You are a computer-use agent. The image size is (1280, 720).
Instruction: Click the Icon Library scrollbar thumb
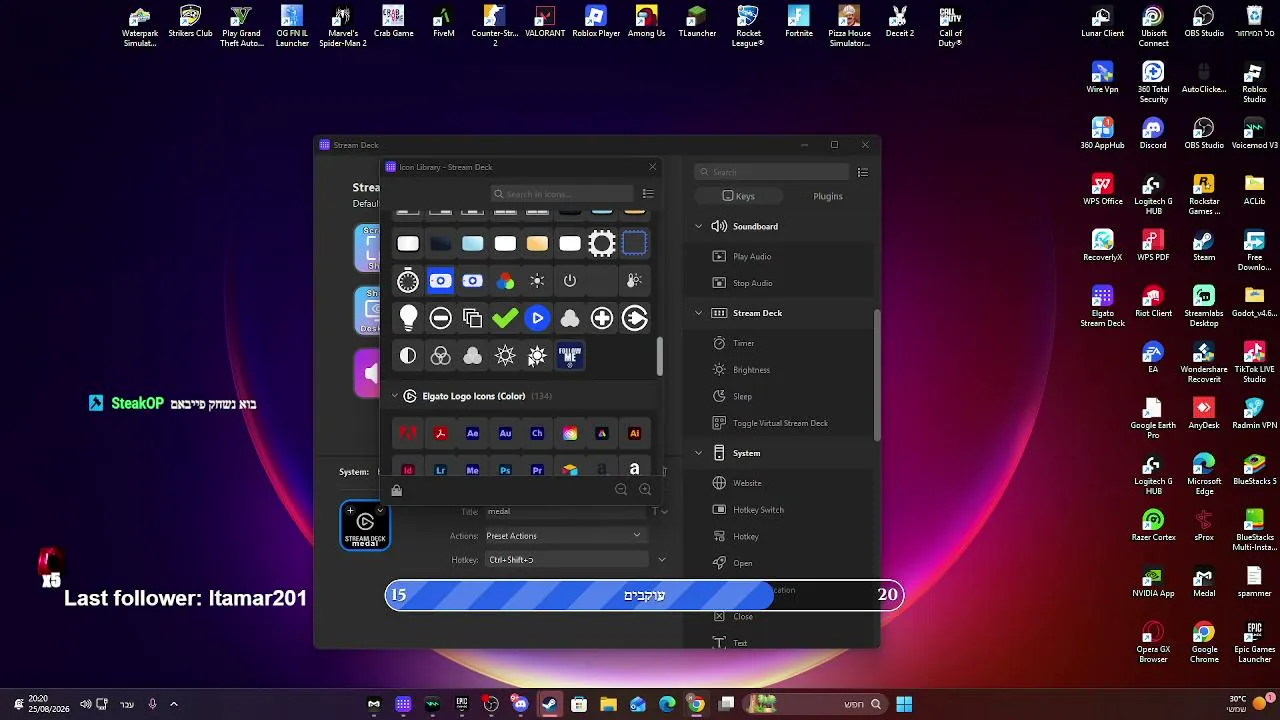660,357
